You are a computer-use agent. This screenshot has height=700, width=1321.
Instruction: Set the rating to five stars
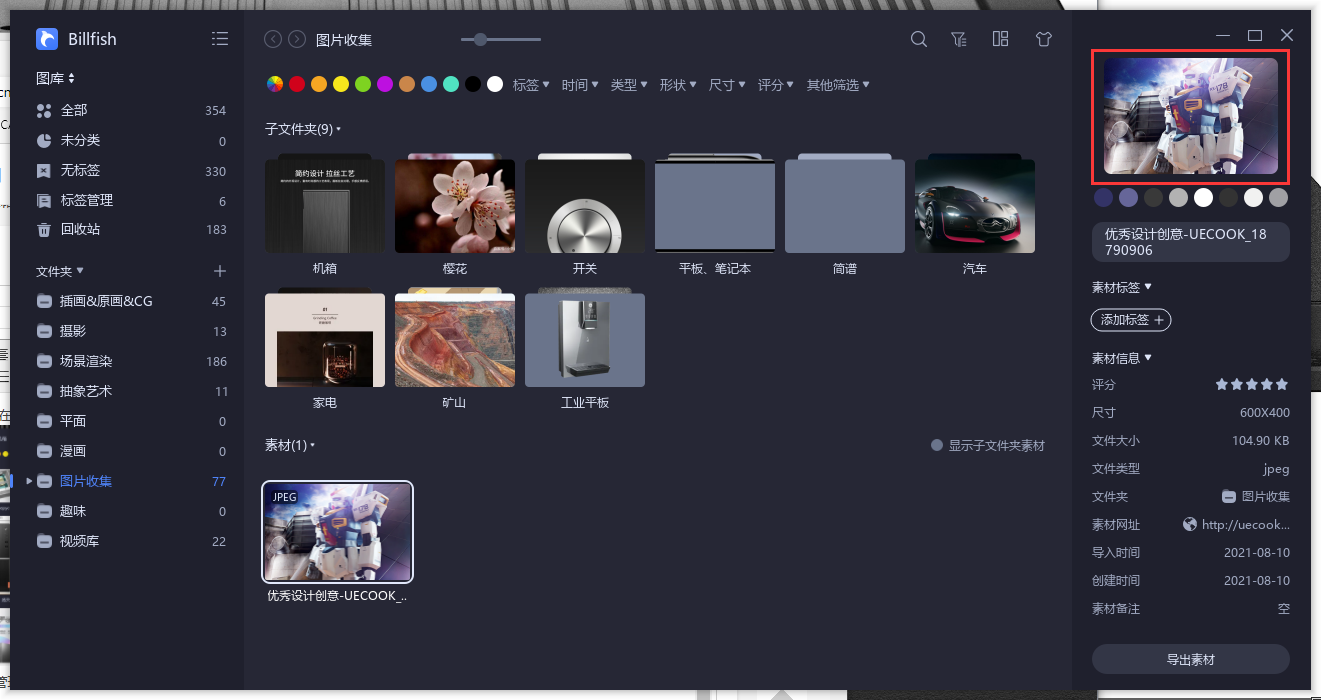tap(1282, 384)
